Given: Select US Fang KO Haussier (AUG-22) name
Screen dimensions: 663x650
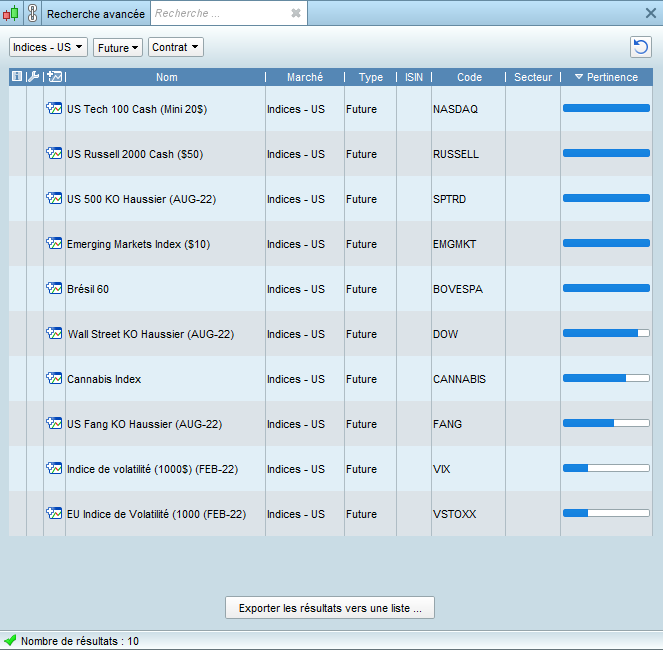Looking at the screenshot, I should [x=144, y=424].
